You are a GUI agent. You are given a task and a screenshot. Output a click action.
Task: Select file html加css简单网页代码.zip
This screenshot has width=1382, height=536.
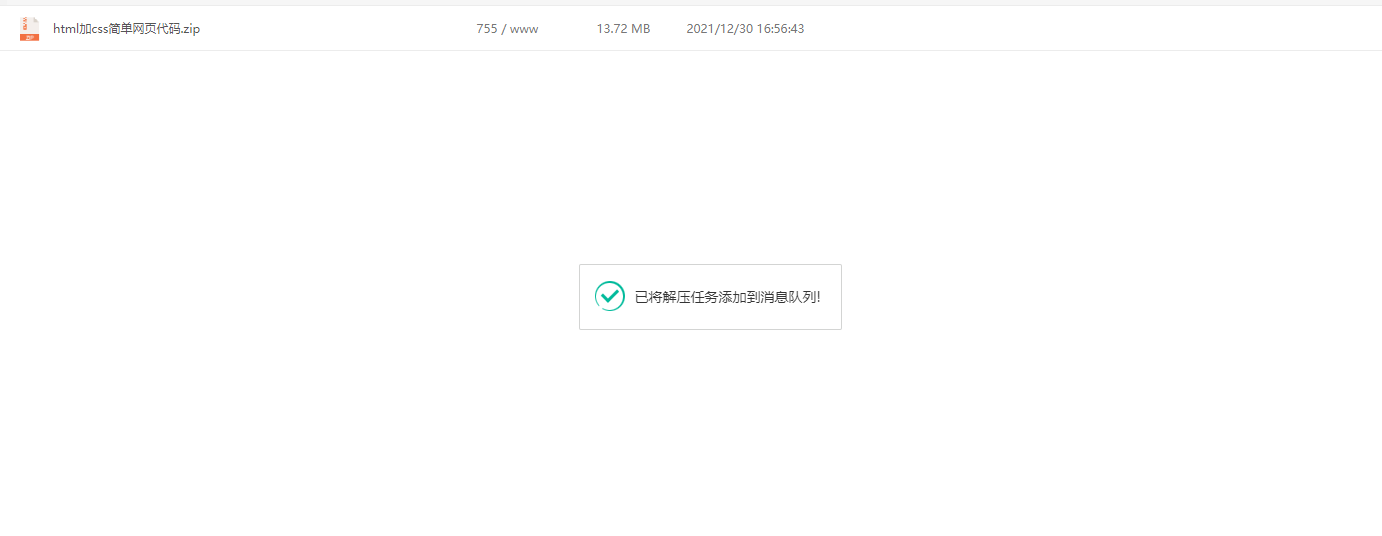click(127, 29)
